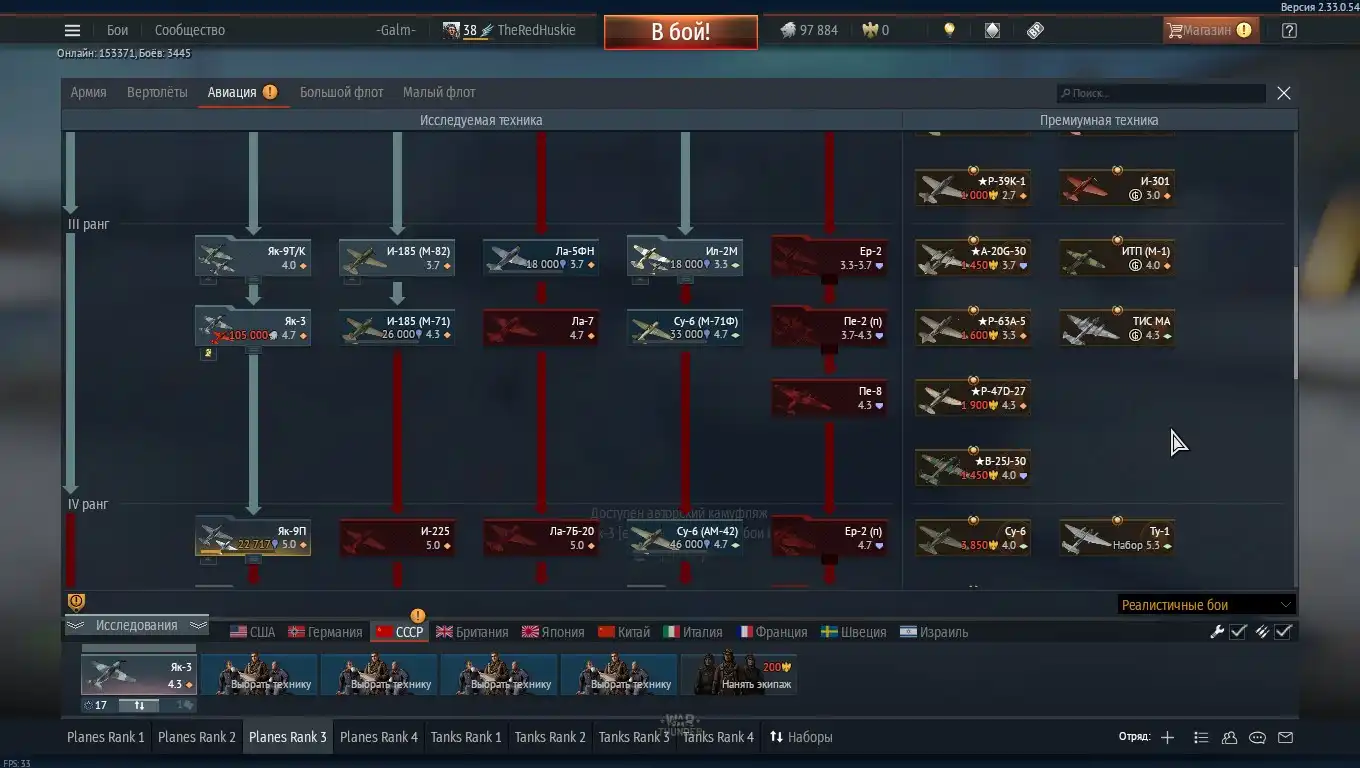Image resolution: width=1360 pixels, height=768 pixels.
Task: Select the premium B-25J-30 aircraft
Action: point(973,467)
